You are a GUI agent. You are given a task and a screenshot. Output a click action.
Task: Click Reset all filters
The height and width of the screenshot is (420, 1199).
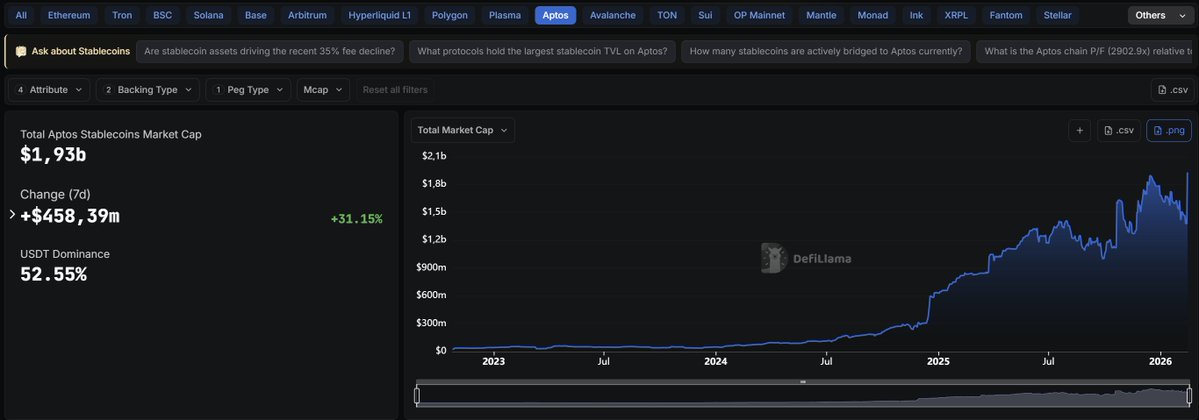point(395,90)
